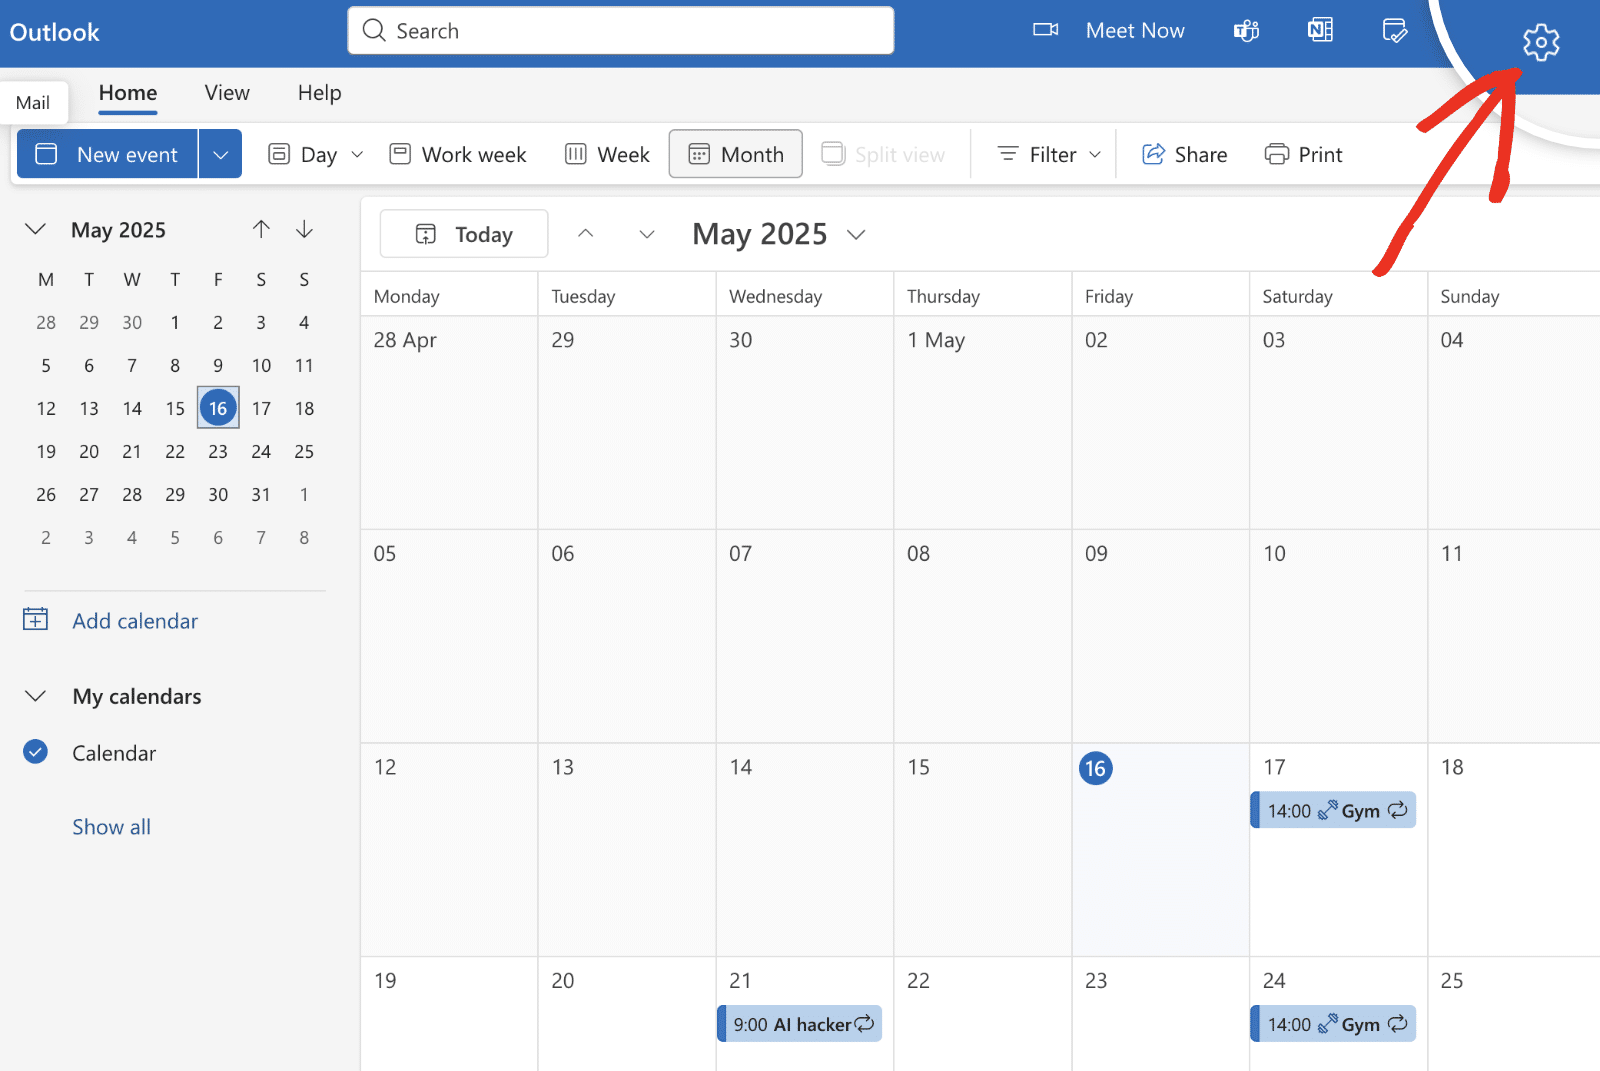Open the My Day to-do icon
Image resolution: width=1600 pixels, height=1071 pixels.
(1394, 30)
